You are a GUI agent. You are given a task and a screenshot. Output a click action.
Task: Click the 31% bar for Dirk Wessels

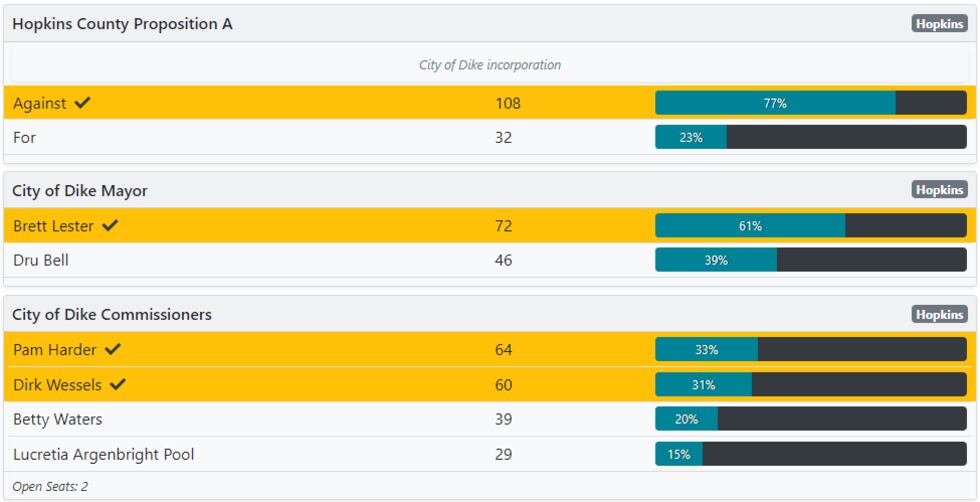(811, 384)
